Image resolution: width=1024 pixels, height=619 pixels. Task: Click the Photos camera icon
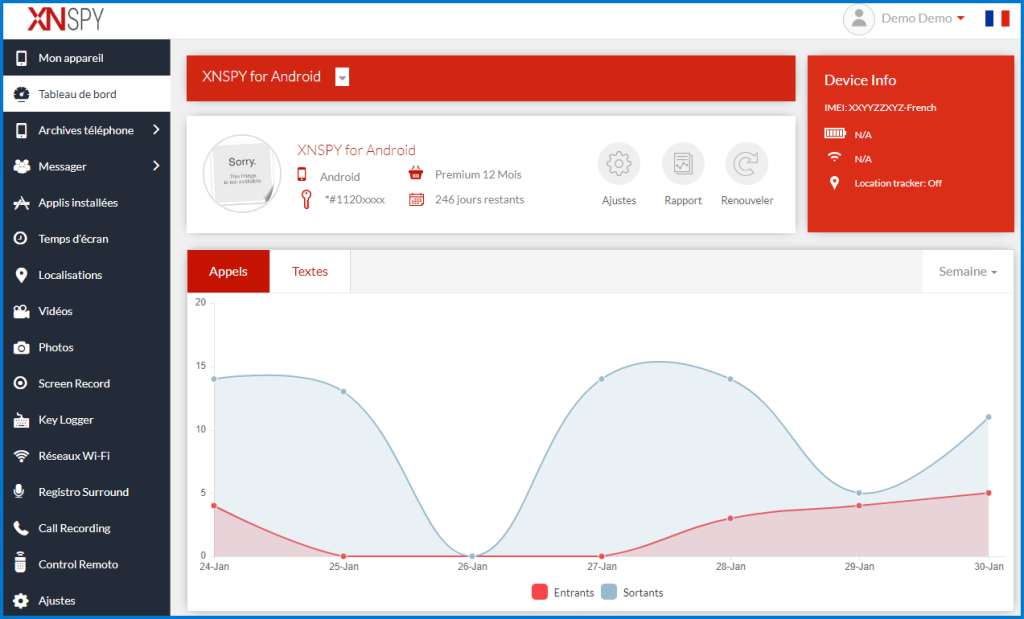pos(22,347)
